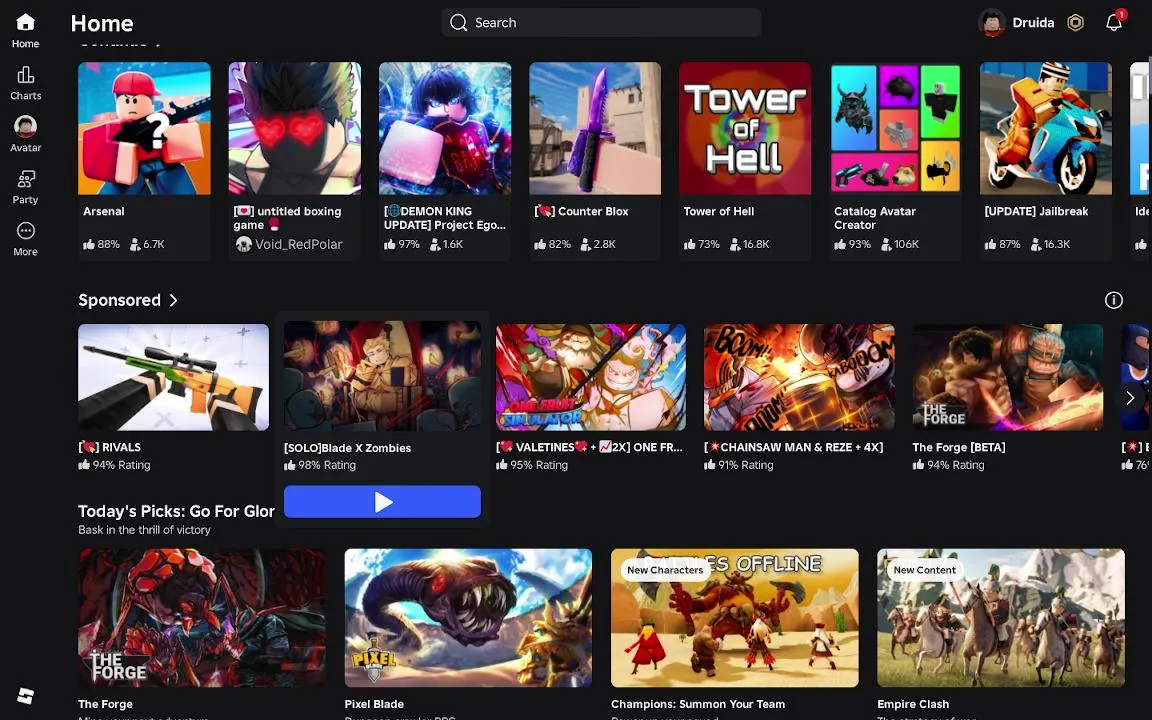Click the Roblox logo icon at sidebar bottom
The width and height of the screenshot is (1152, 720).
(26, 696)
